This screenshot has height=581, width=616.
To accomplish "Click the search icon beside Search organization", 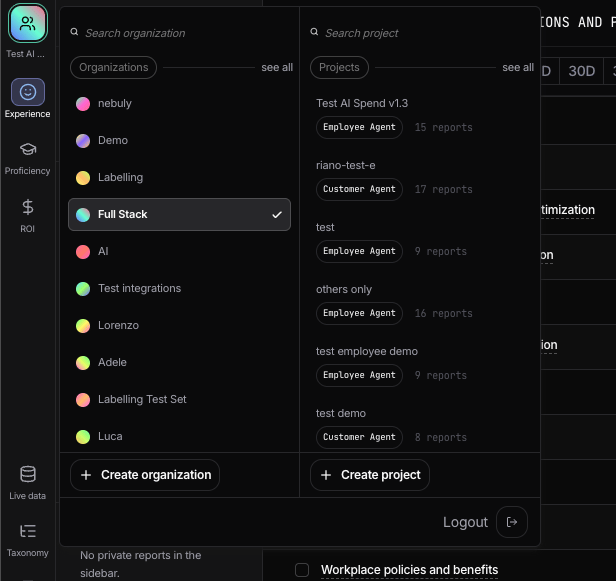I will click(x=74, y=32).
